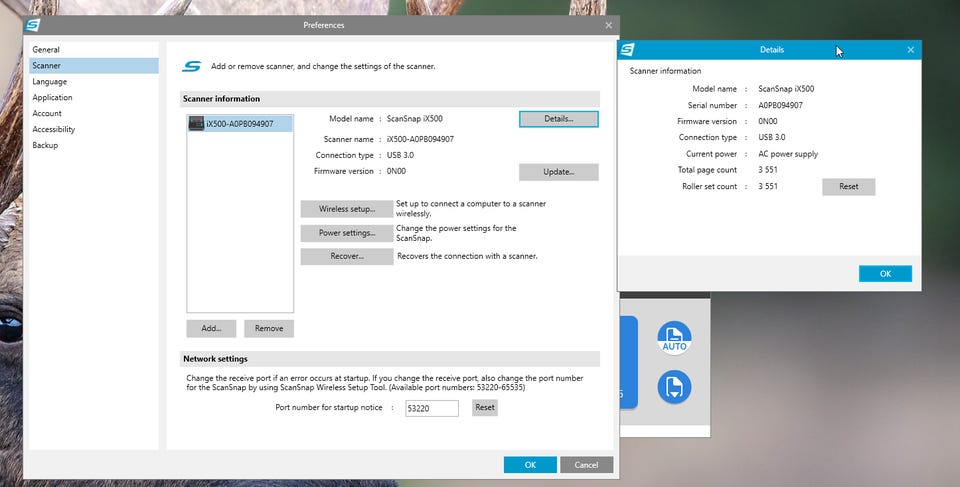This screenshot has width=960, height=487.
Task: Click the blue document download scan icon
Action: coord(674,387)
